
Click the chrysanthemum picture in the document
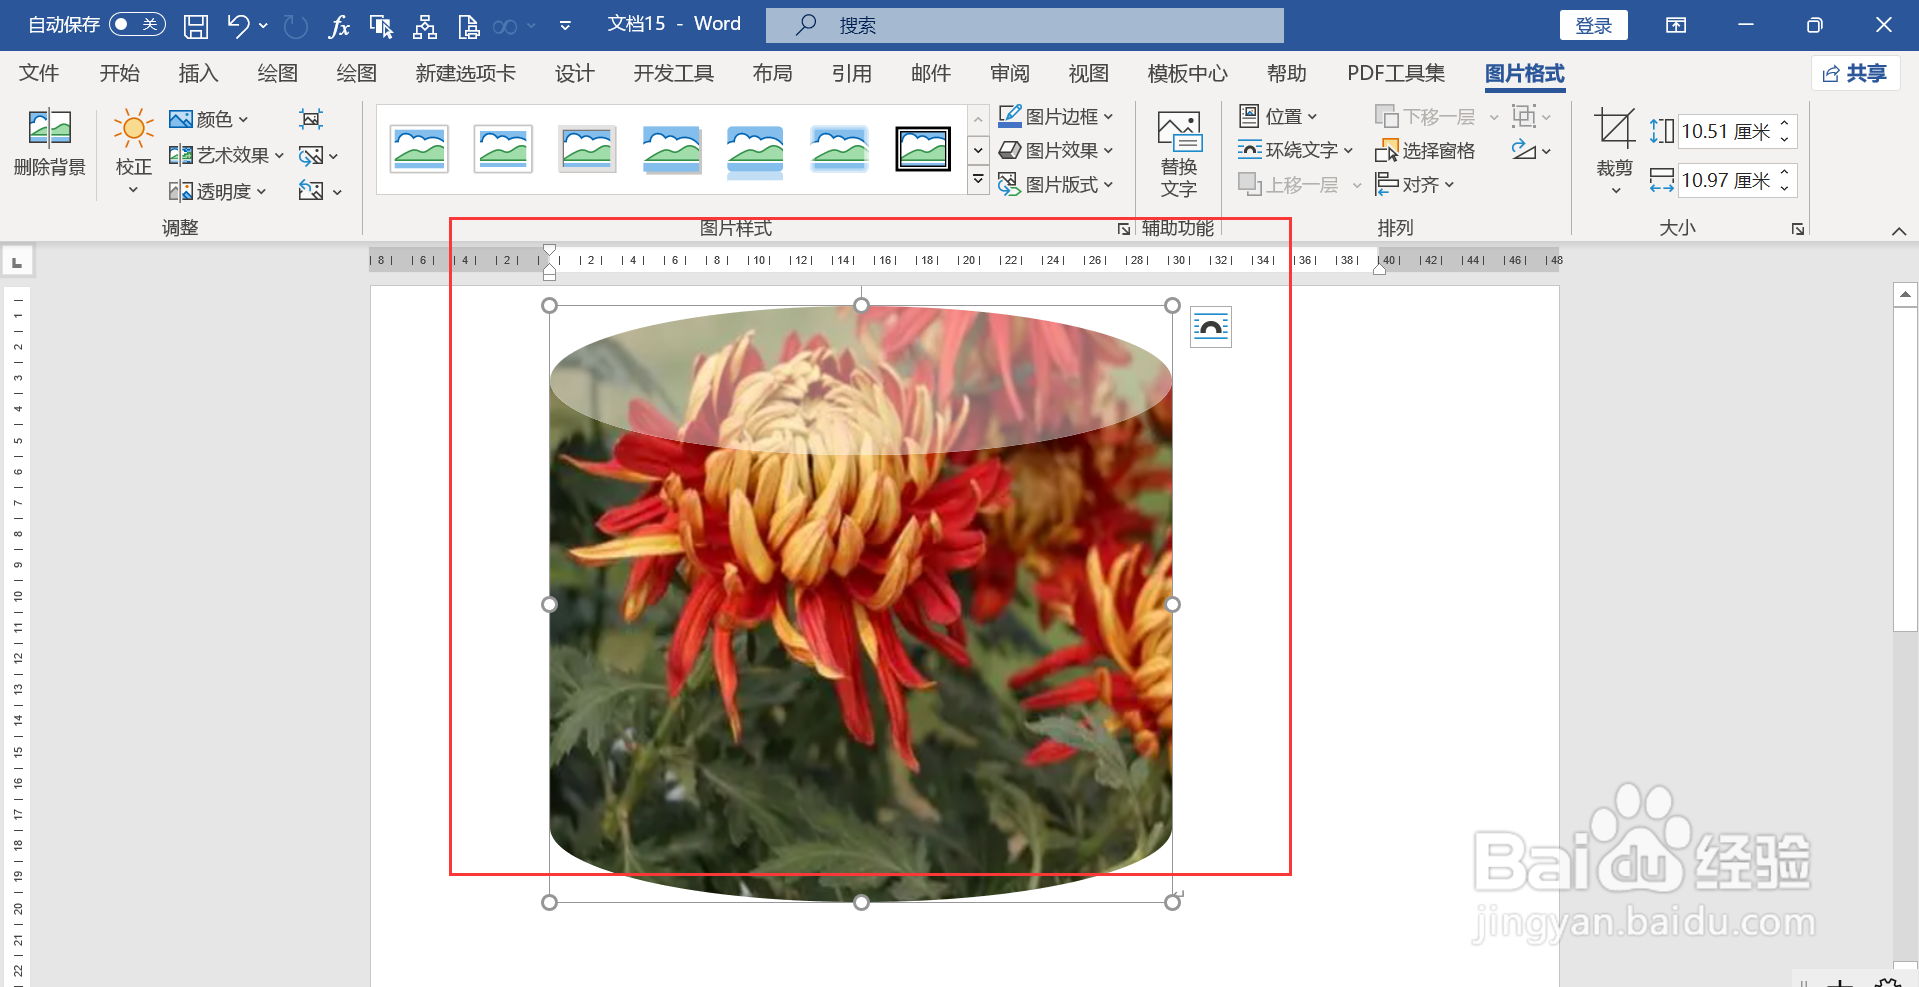coord(860,604)
